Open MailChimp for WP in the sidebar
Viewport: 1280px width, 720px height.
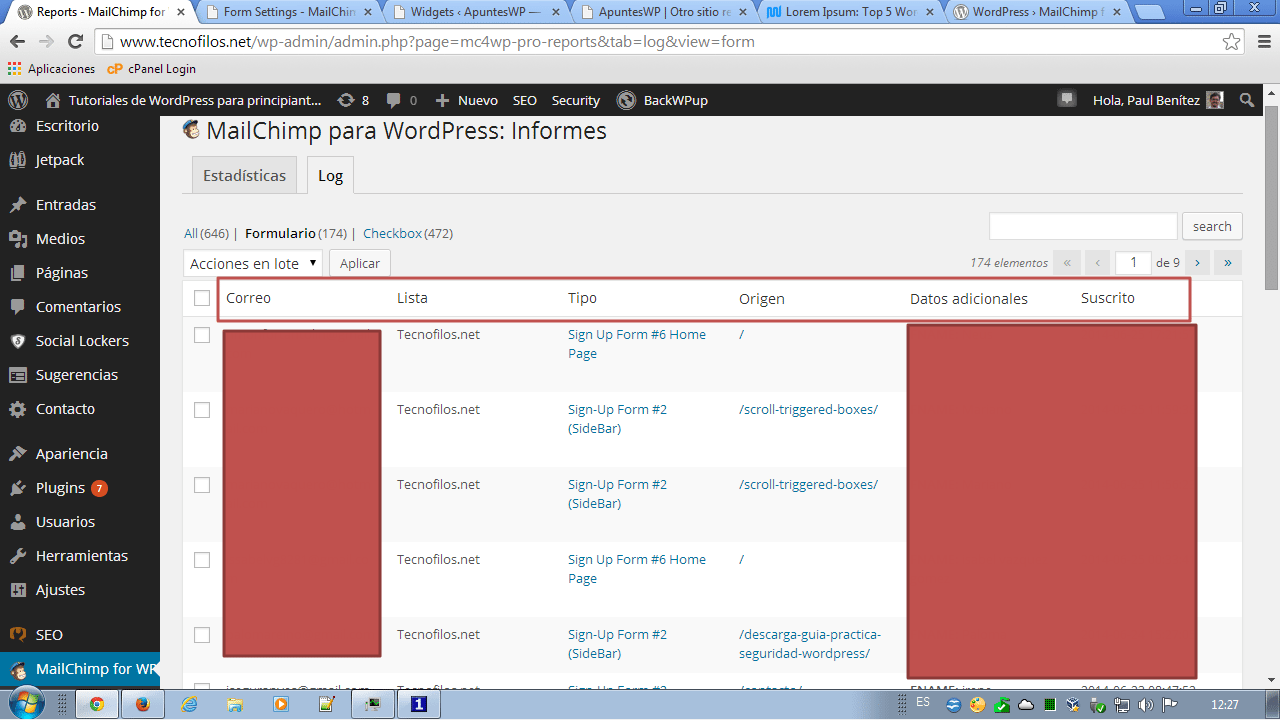coord(80,669)
